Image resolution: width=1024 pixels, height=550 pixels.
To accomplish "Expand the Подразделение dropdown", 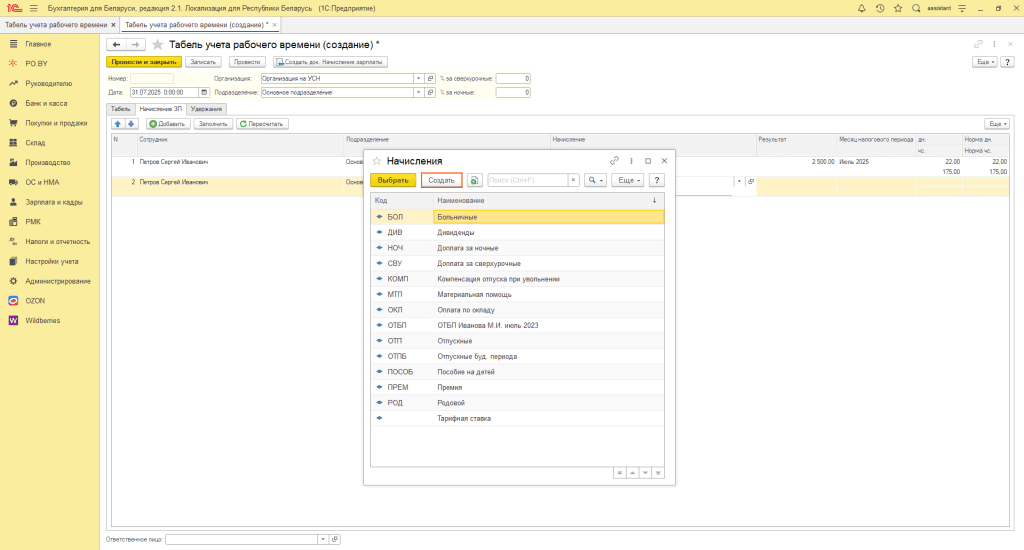I will 419,93.
